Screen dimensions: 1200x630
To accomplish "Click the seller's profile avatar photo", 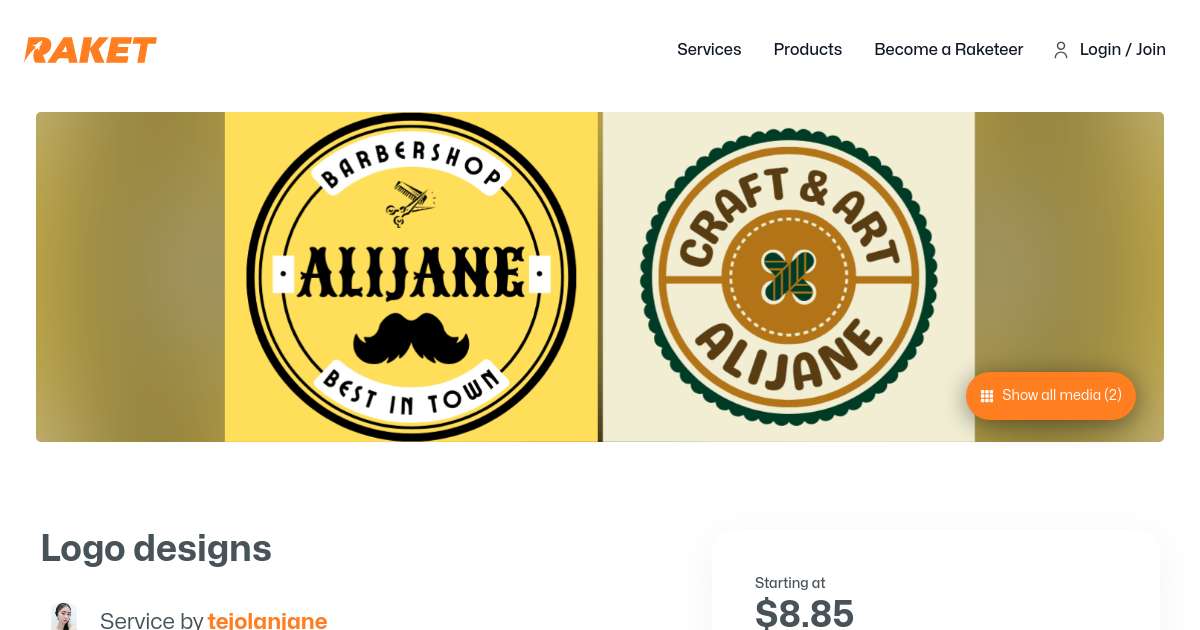I will pos(64,616).
